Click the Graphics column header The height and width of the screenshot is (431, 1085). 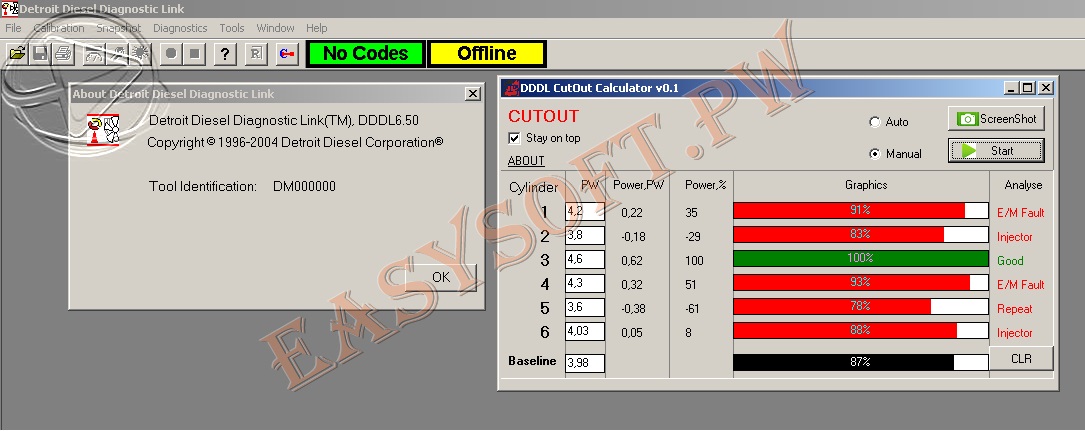(866, 185)
